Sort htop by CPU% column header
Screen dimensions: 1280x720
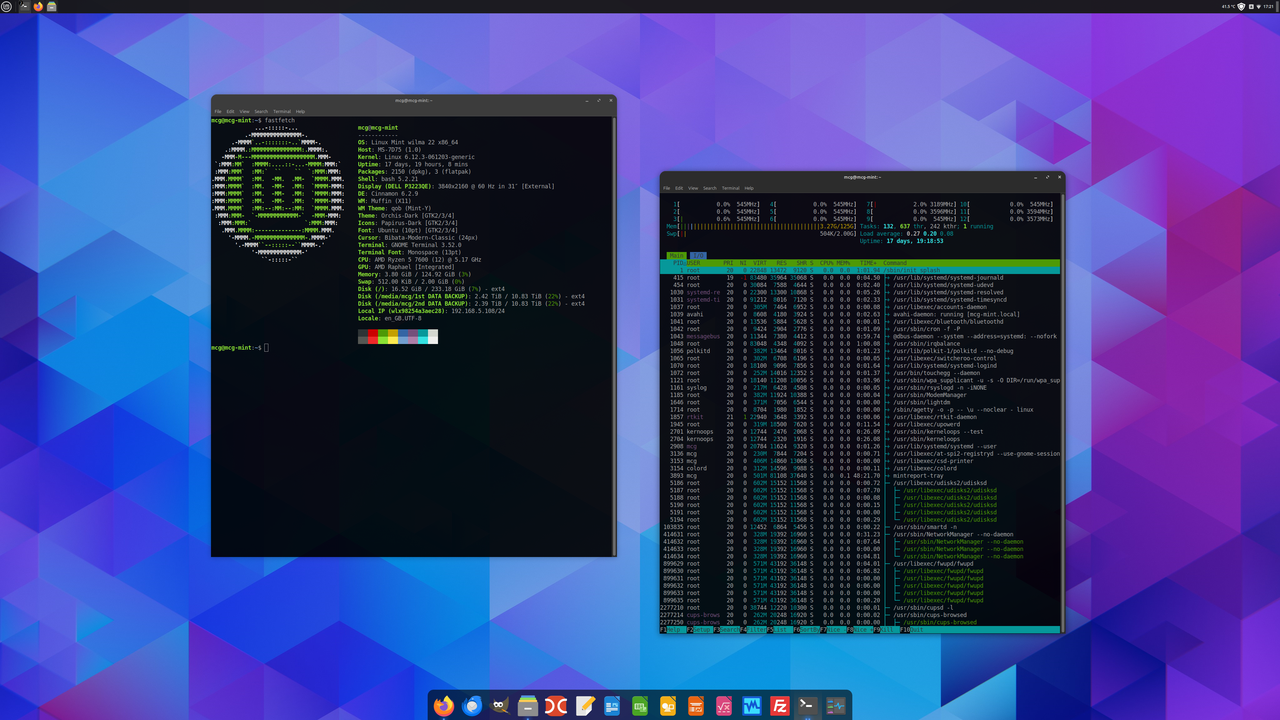coord(827,263)
